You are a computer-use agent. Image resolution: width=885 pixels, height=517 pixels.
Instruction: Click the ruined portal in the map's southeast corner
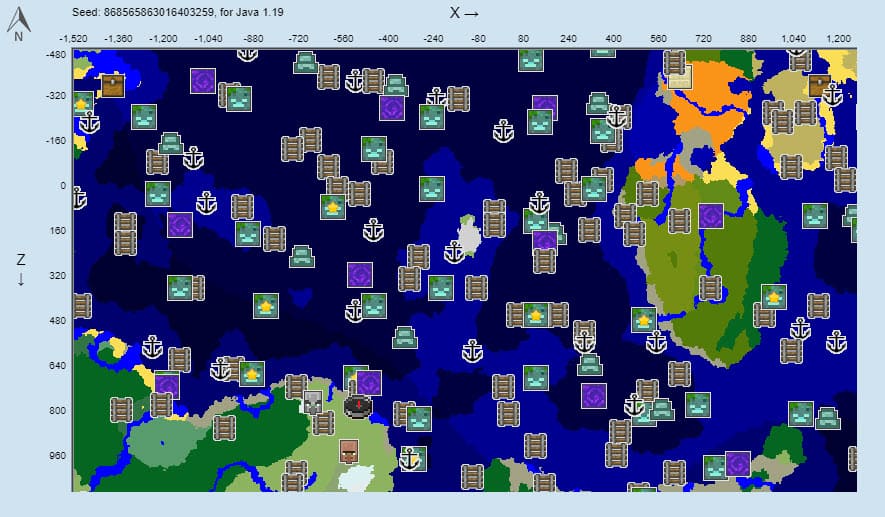[x=738, y=464]
